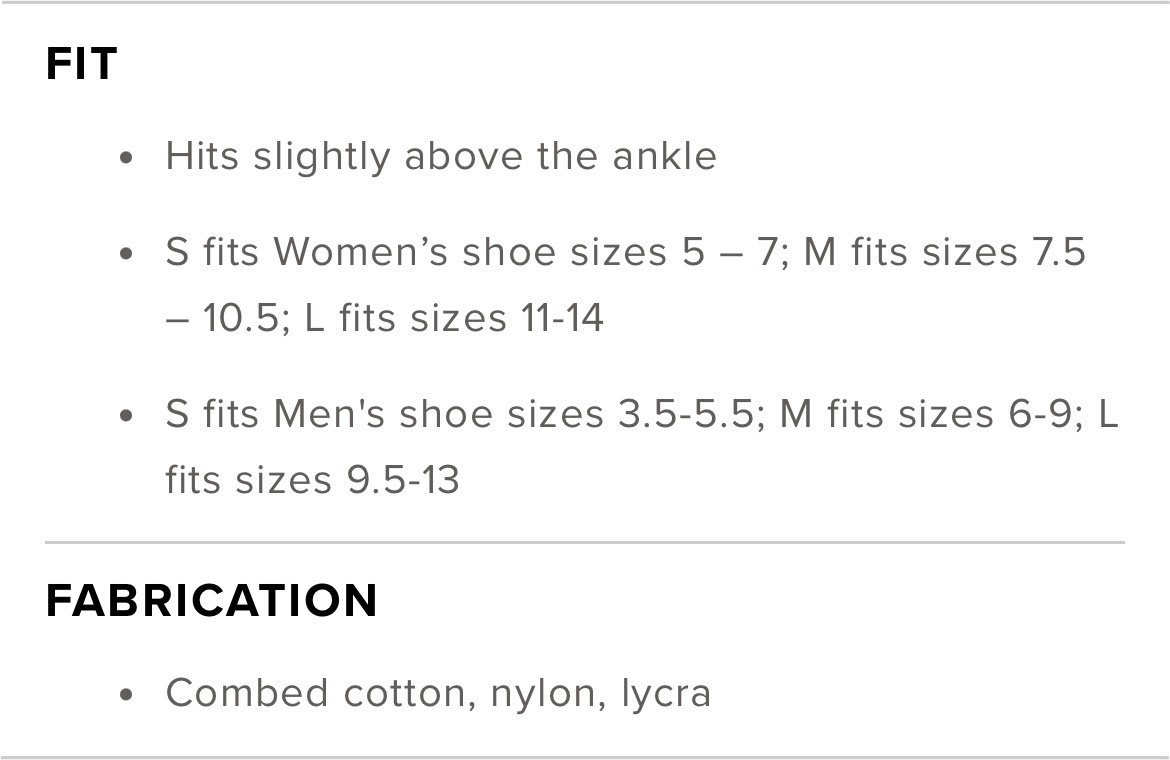Click the bullet before "S fits Men's"
This screenshot has height=760, width=1170.
click(x=126, y=415)
